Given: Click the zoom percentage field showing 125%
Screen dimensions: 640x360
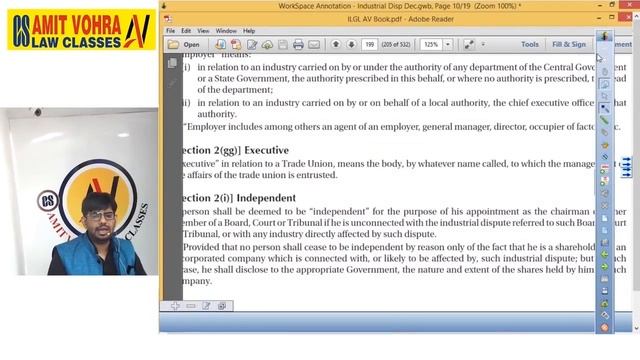Looking at the screenshot, I should [x=431, y=44].
